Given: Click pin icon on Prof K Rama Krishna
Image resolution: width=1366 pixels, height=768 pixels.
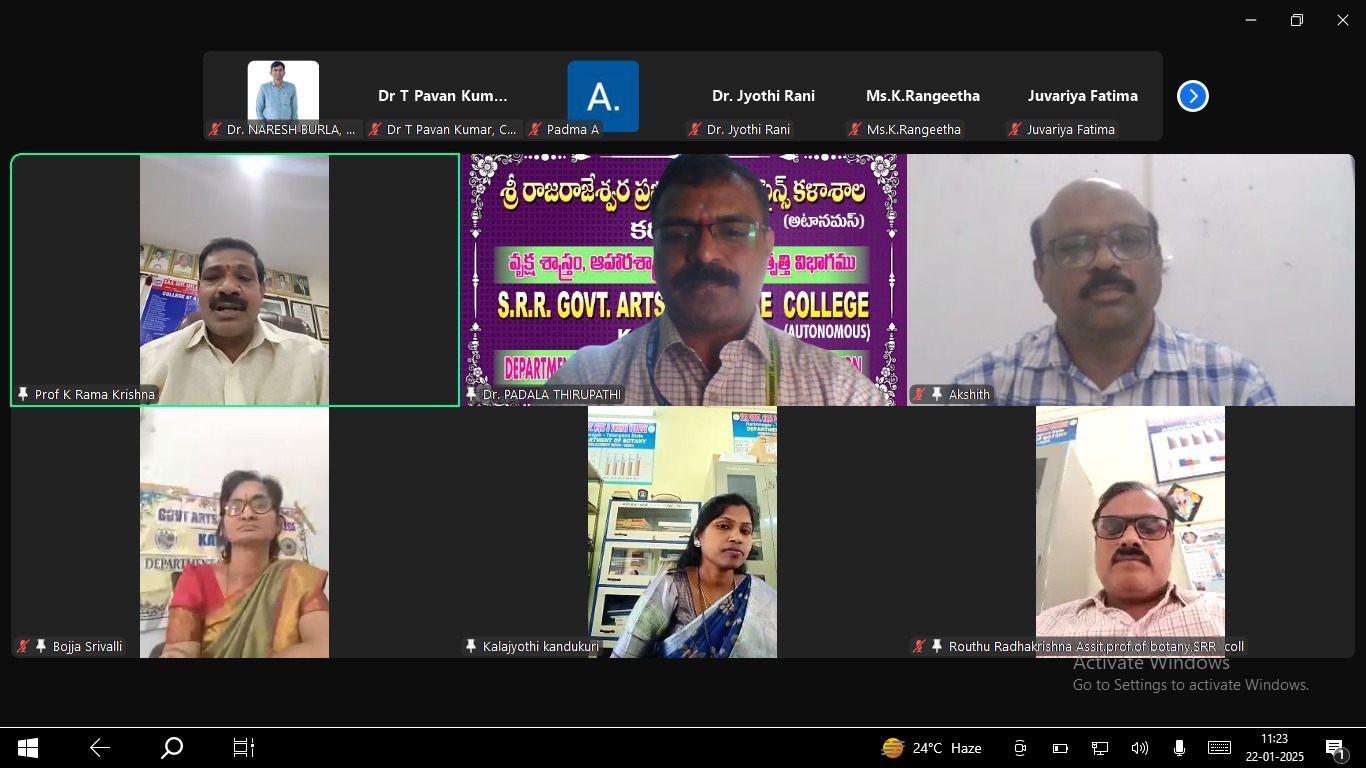Looking at the screenshot, I should click(22, 395).
